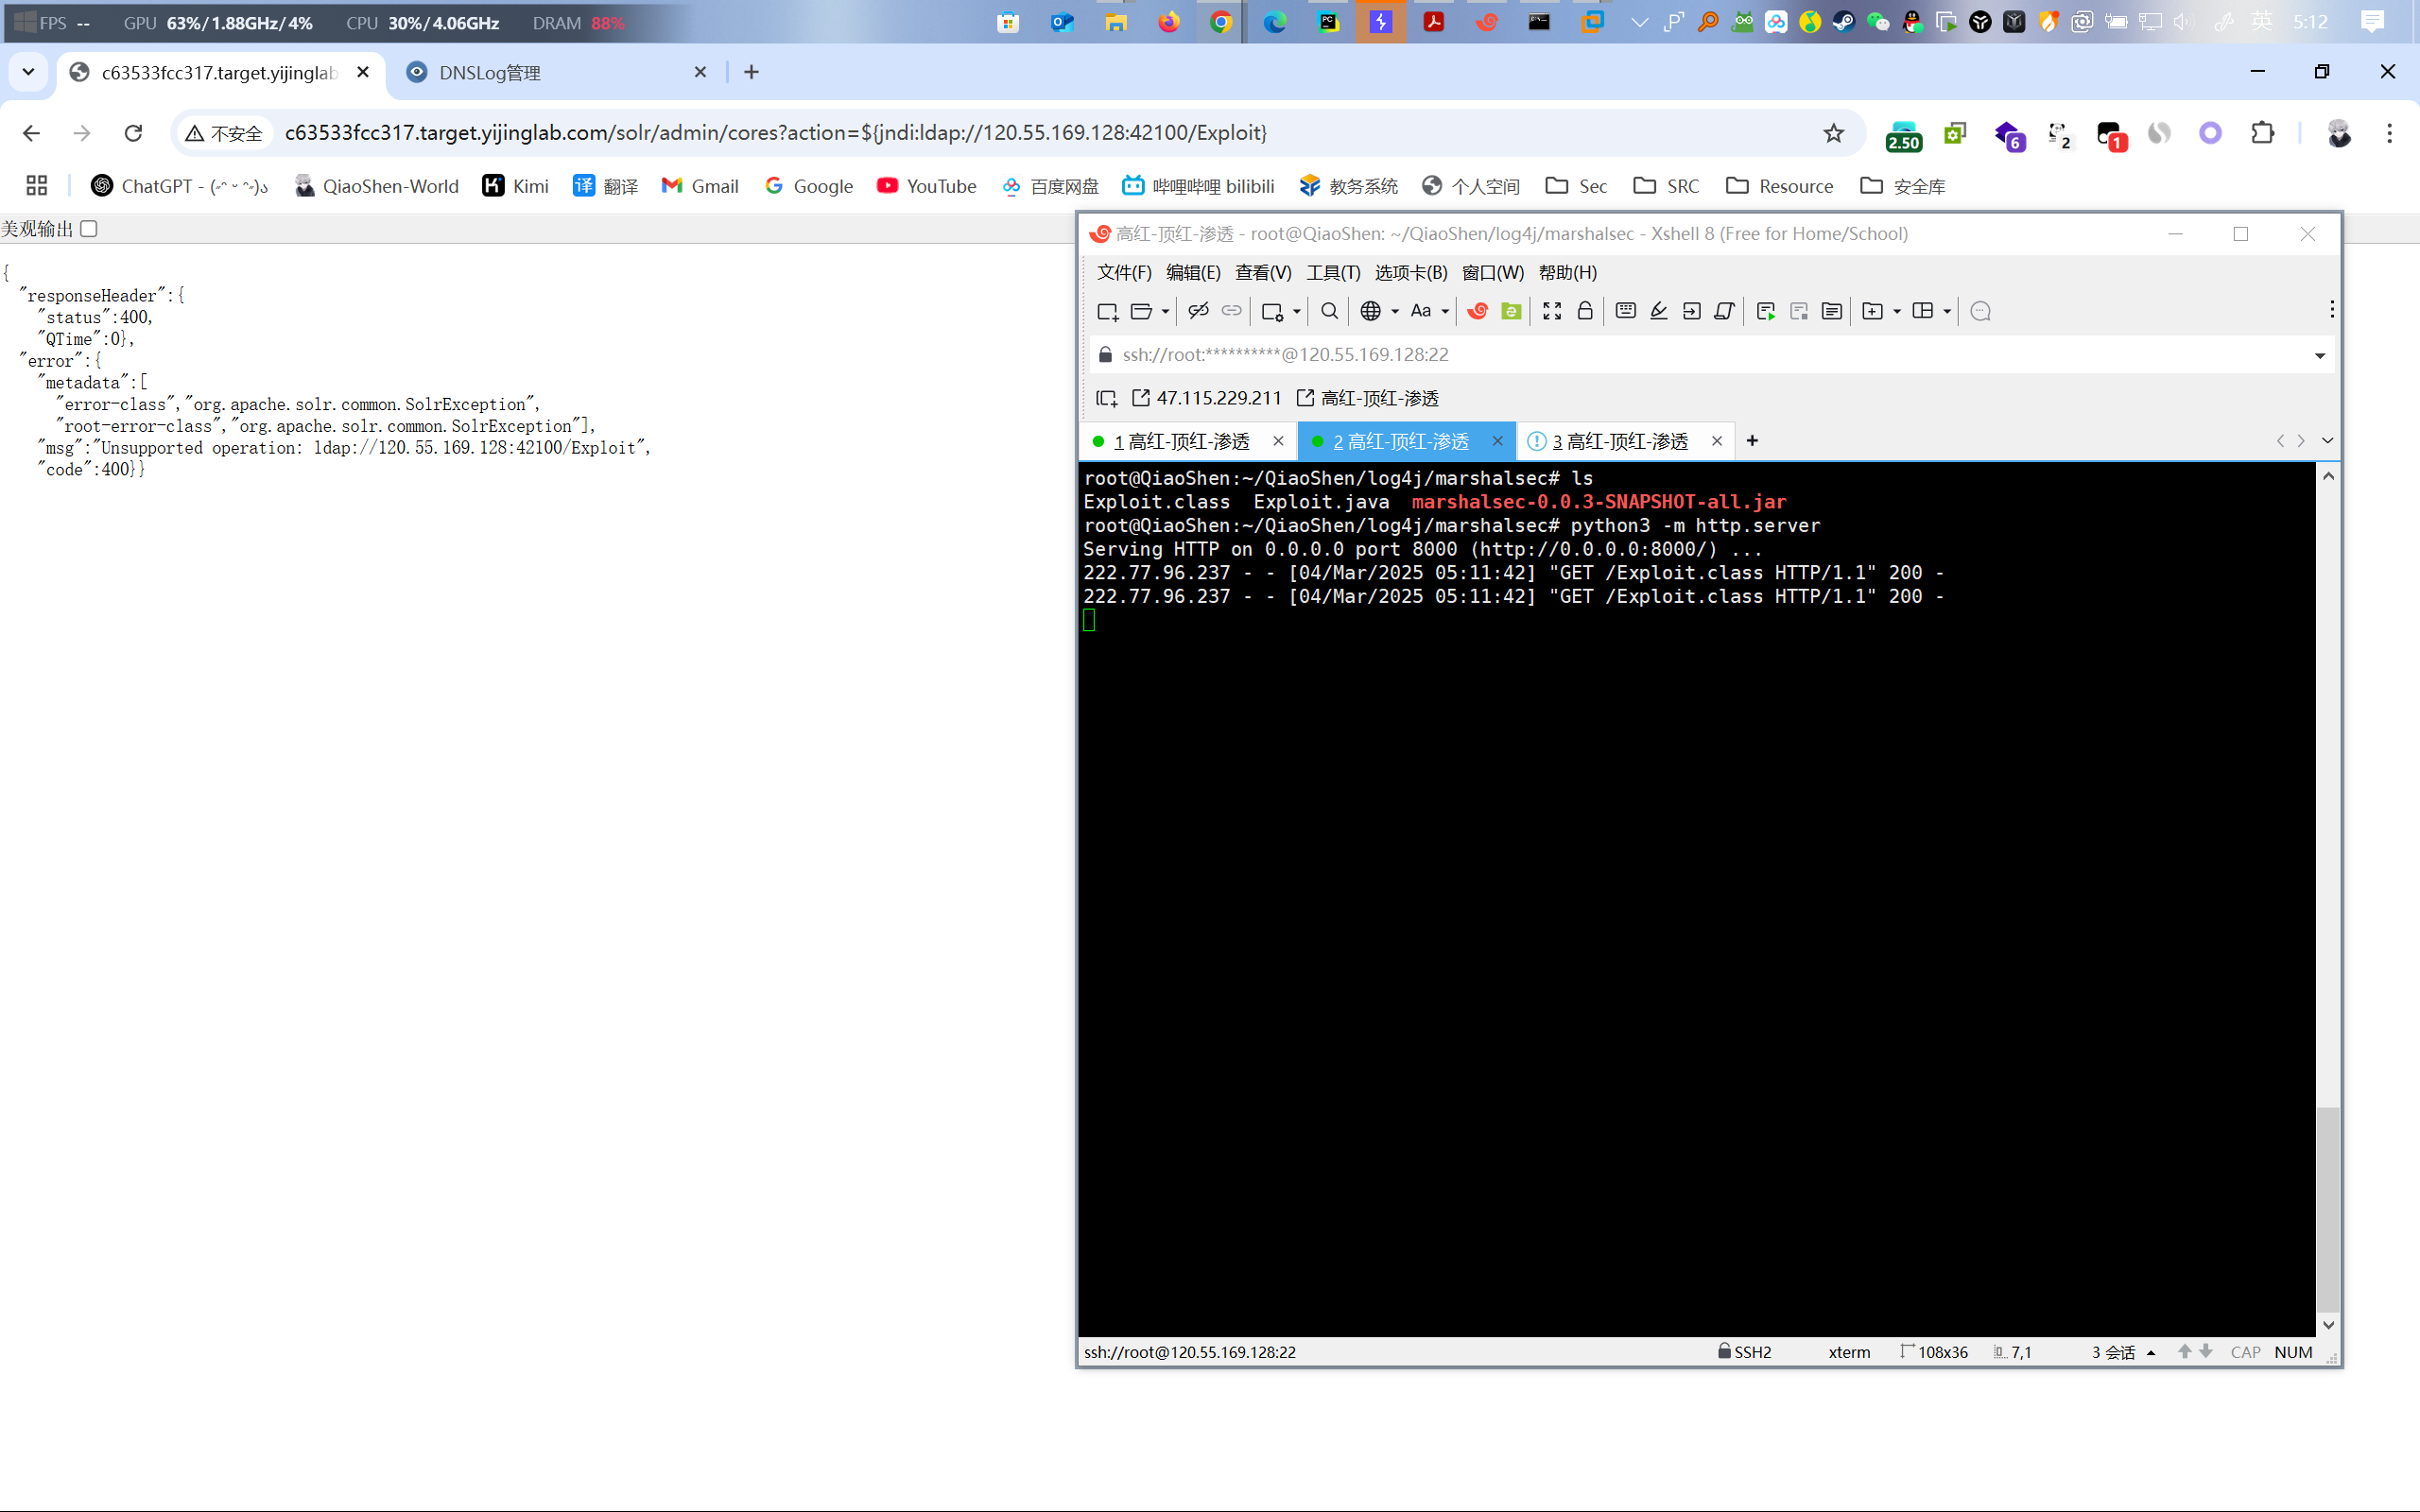The width and height of the screenshot is (2420, 1512).
Task: Switch to session tab 3 高红-顶红-渗透
Action: (1620, 441)
